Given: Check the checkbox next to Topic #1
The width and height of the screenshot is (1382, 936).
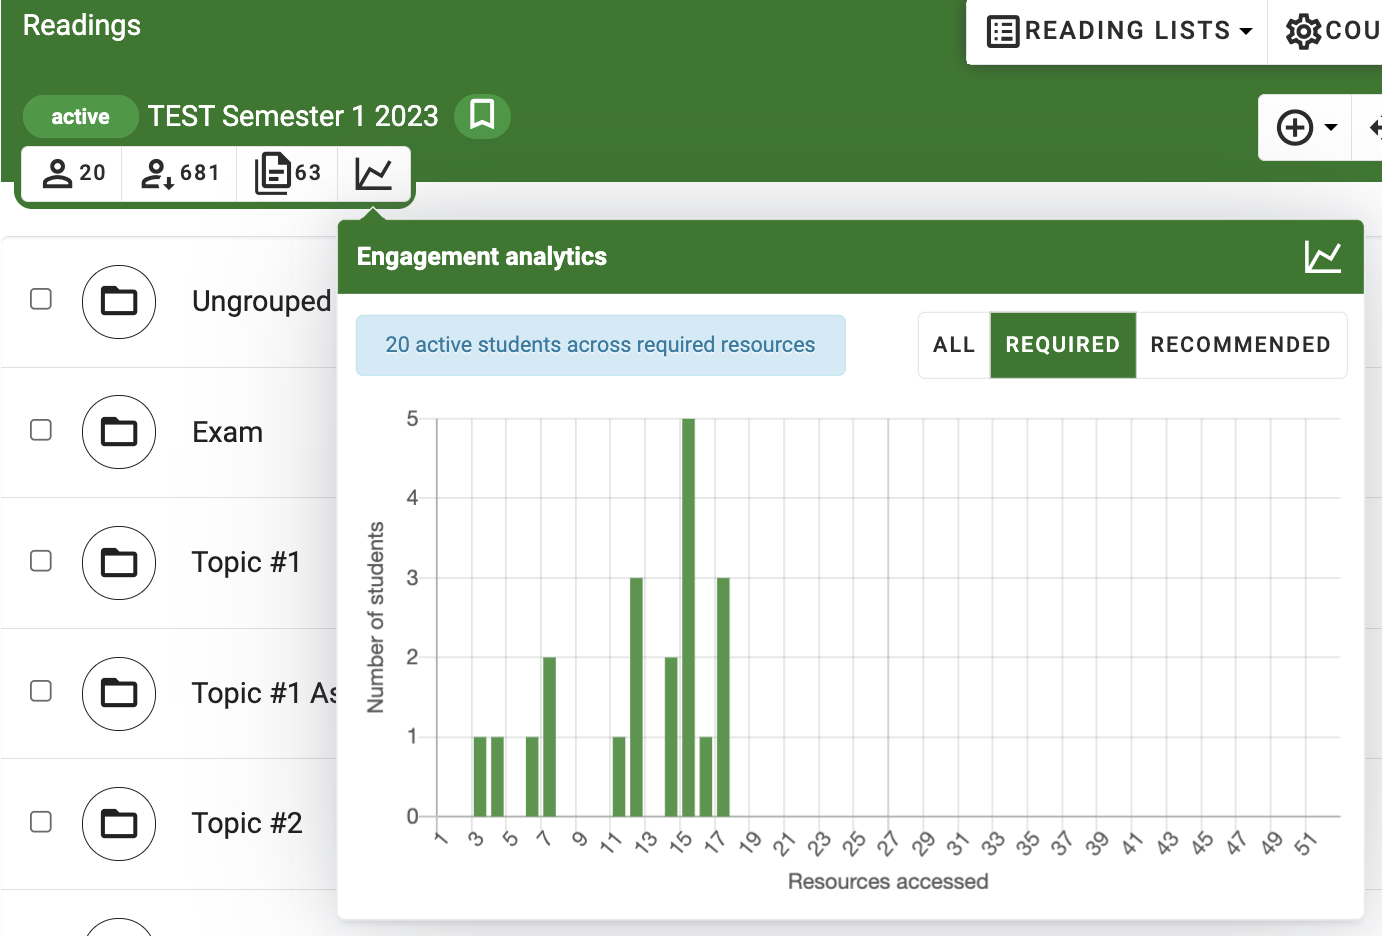Looking at the screenshot, I should (x=40, y=561).
